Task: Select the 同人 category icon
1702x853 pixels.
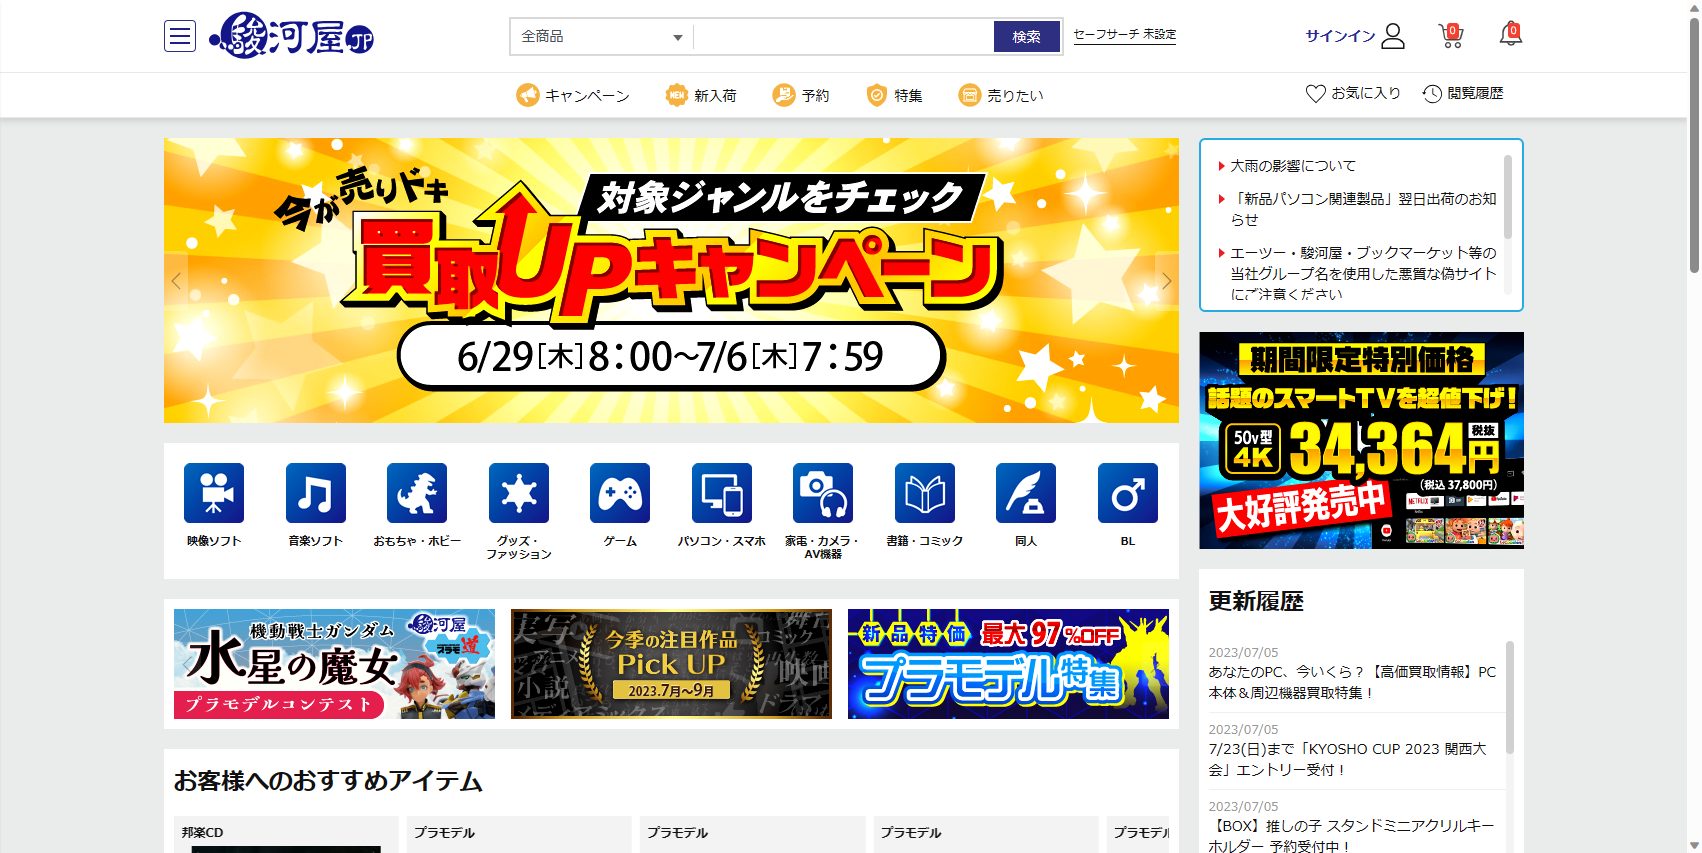Action: (x=1026, y=493)
